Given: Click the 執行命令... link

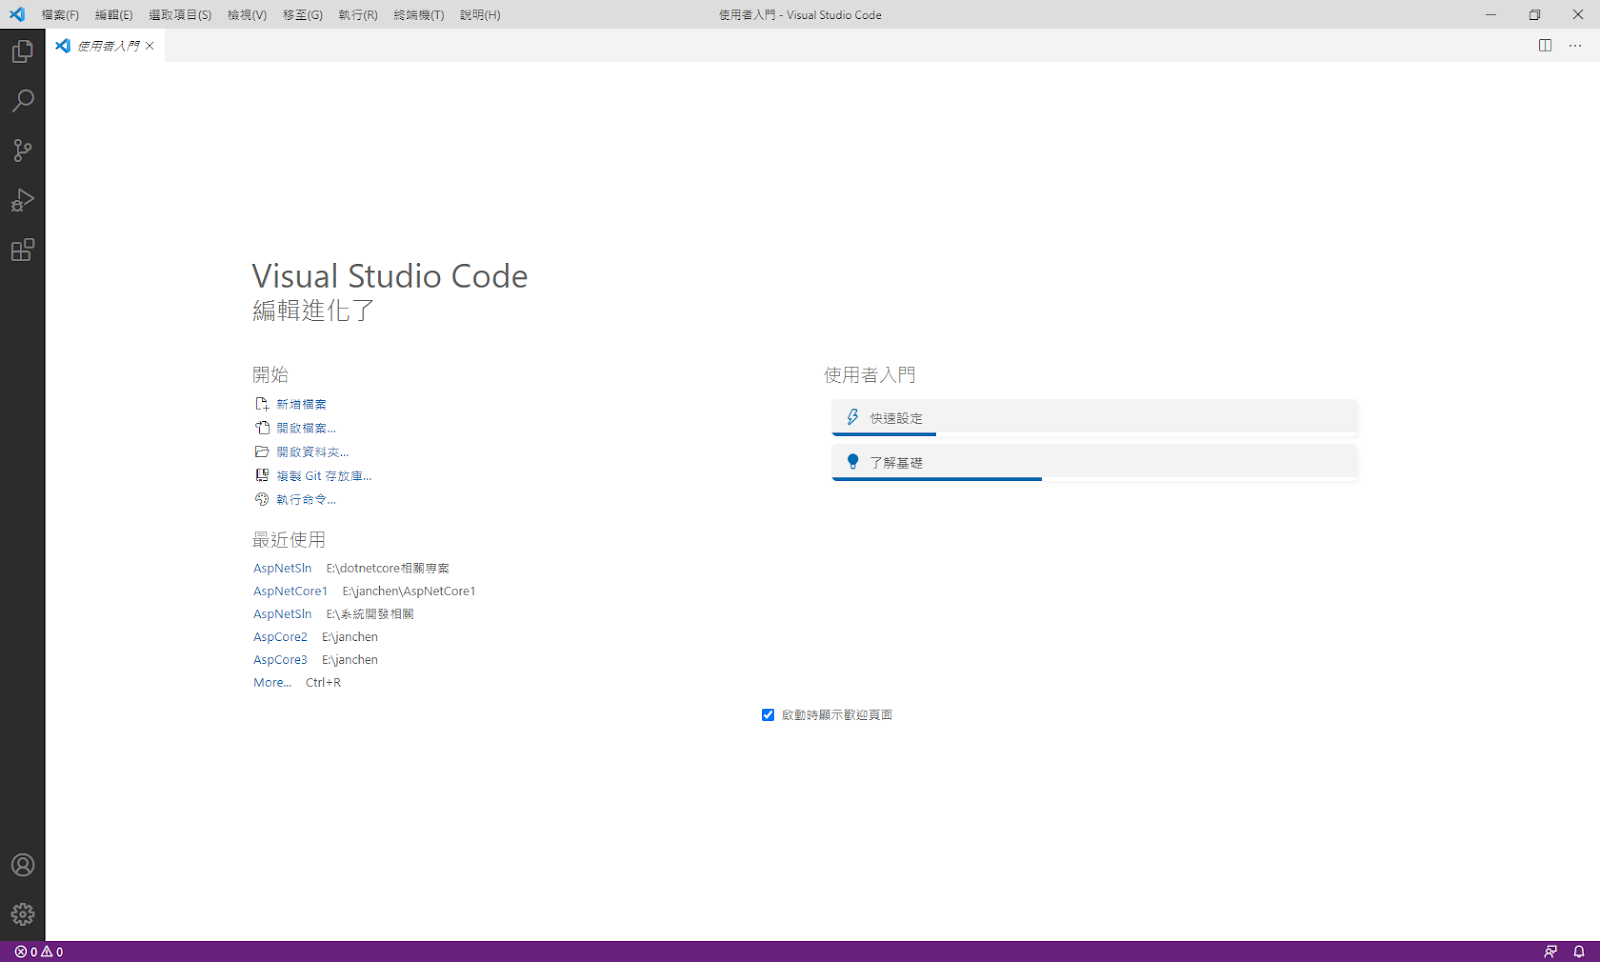Looking at the screenshot, I should coord(306,499).
